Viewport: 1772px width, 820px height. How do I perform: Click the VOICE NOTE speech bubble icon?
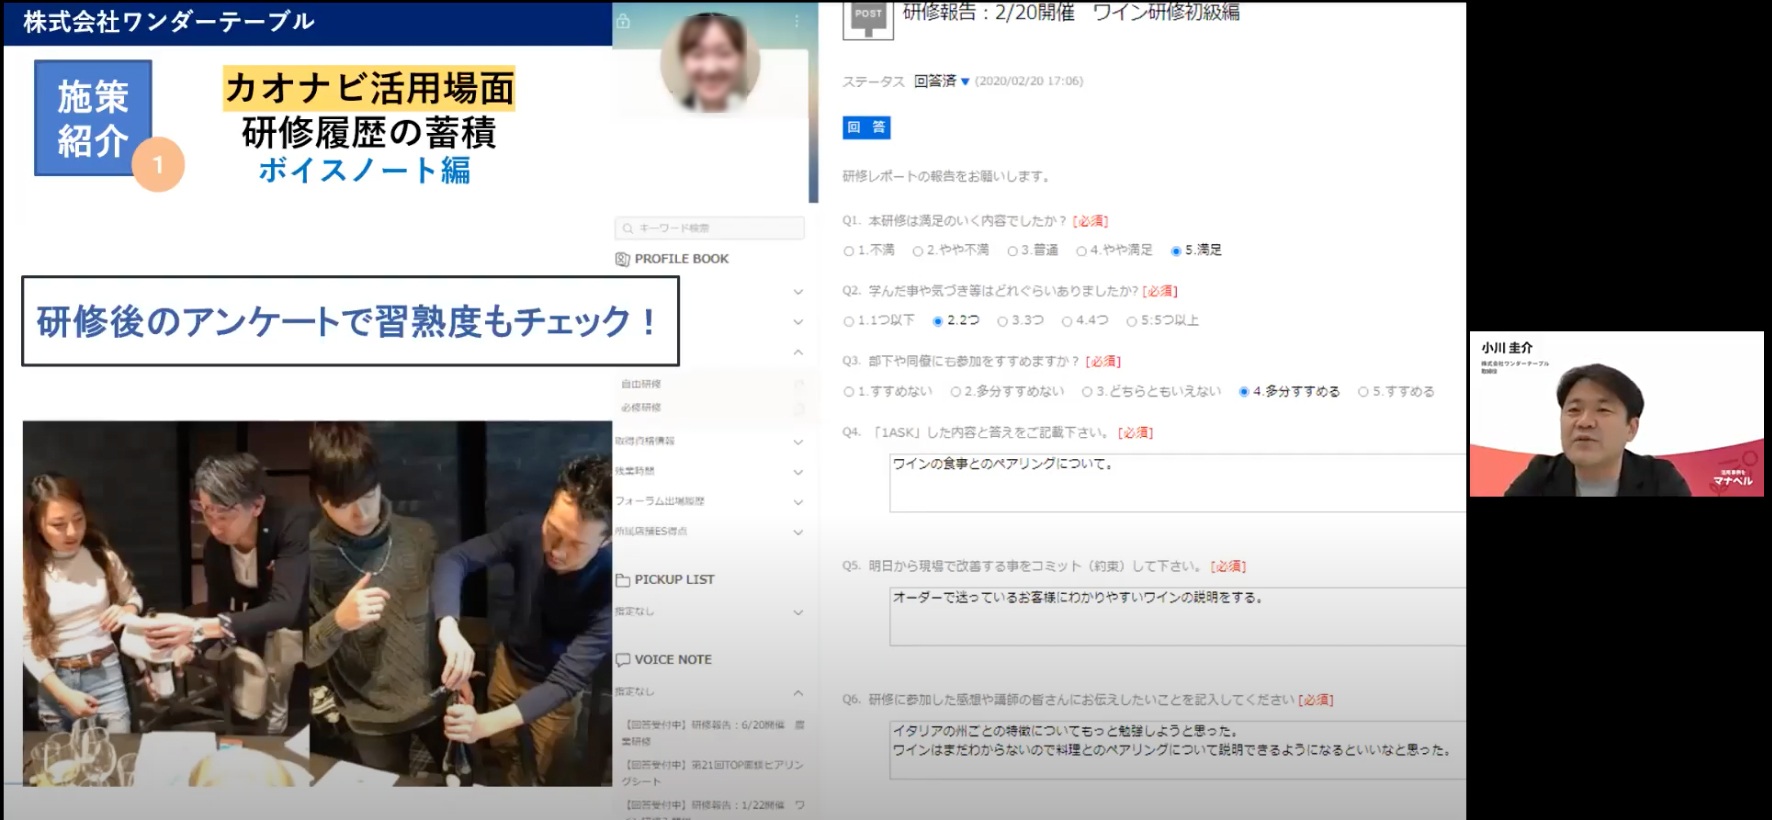point(622,660)
